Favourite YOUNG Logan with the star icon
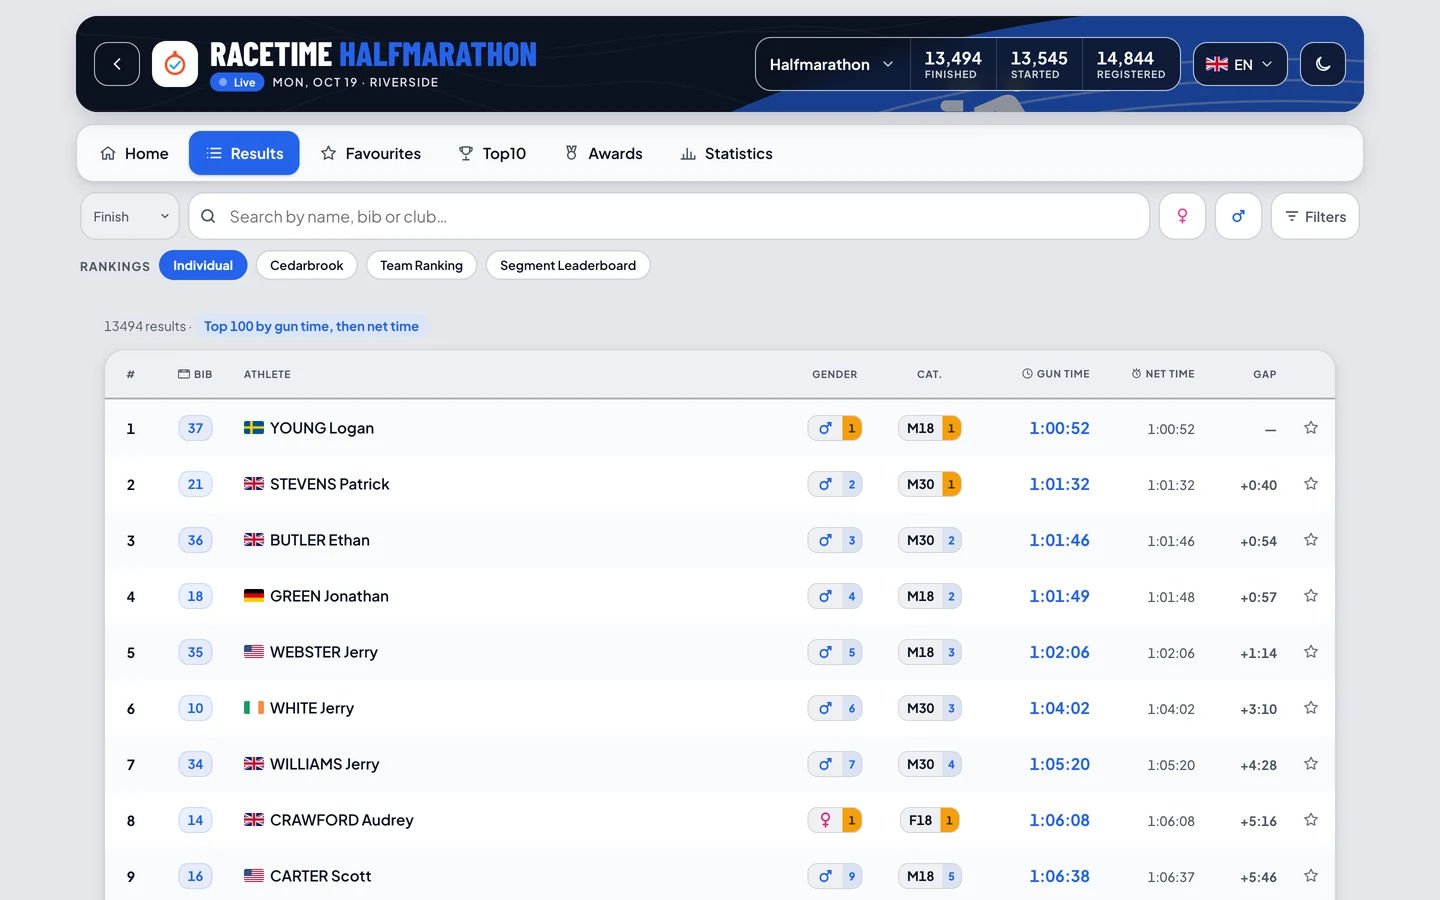 1311,428
